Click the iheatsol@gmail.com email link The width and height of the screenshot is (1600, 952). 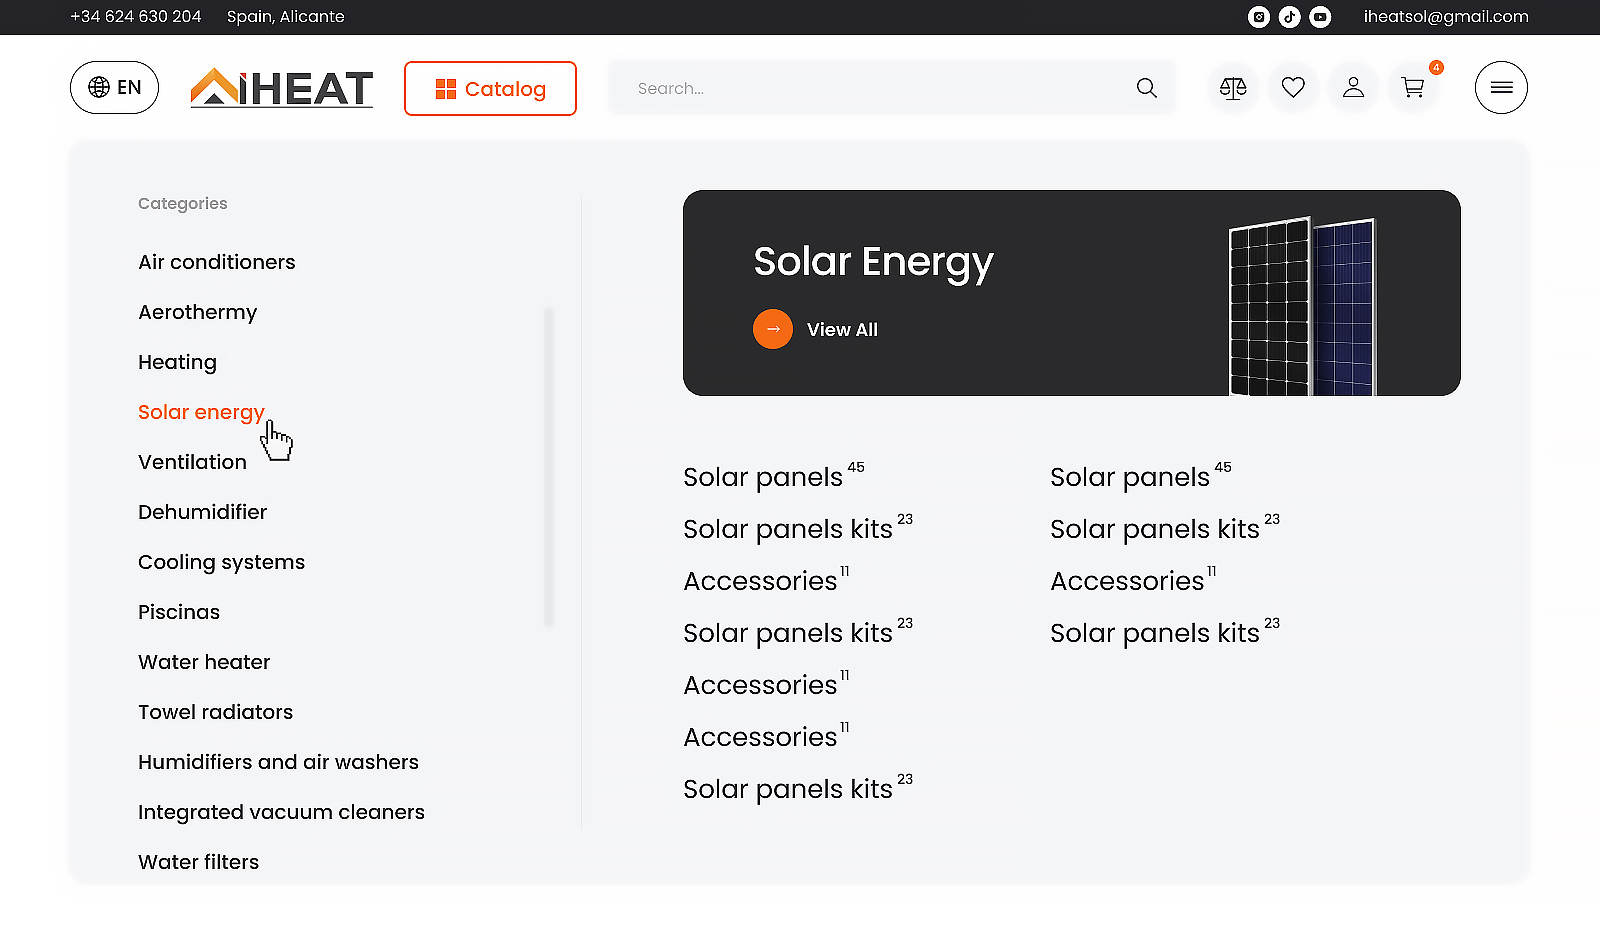pyautogui.click(x=1445, y=17)
